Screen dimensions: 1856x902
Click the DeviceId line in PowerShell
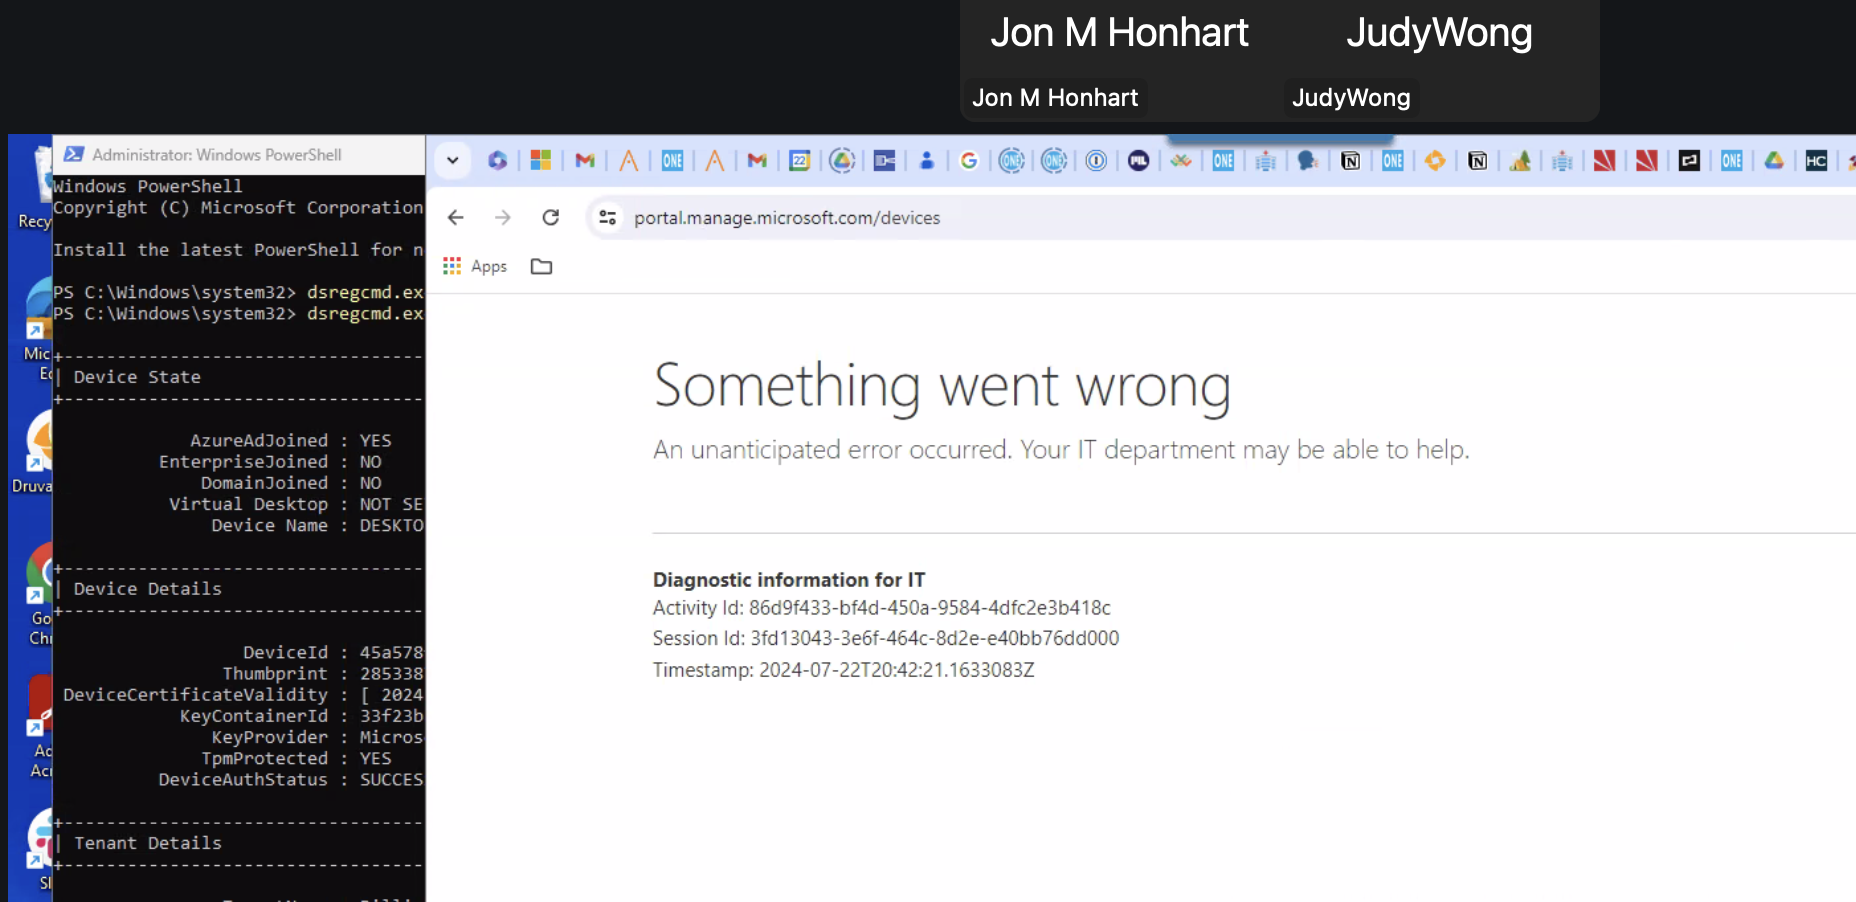333,652
